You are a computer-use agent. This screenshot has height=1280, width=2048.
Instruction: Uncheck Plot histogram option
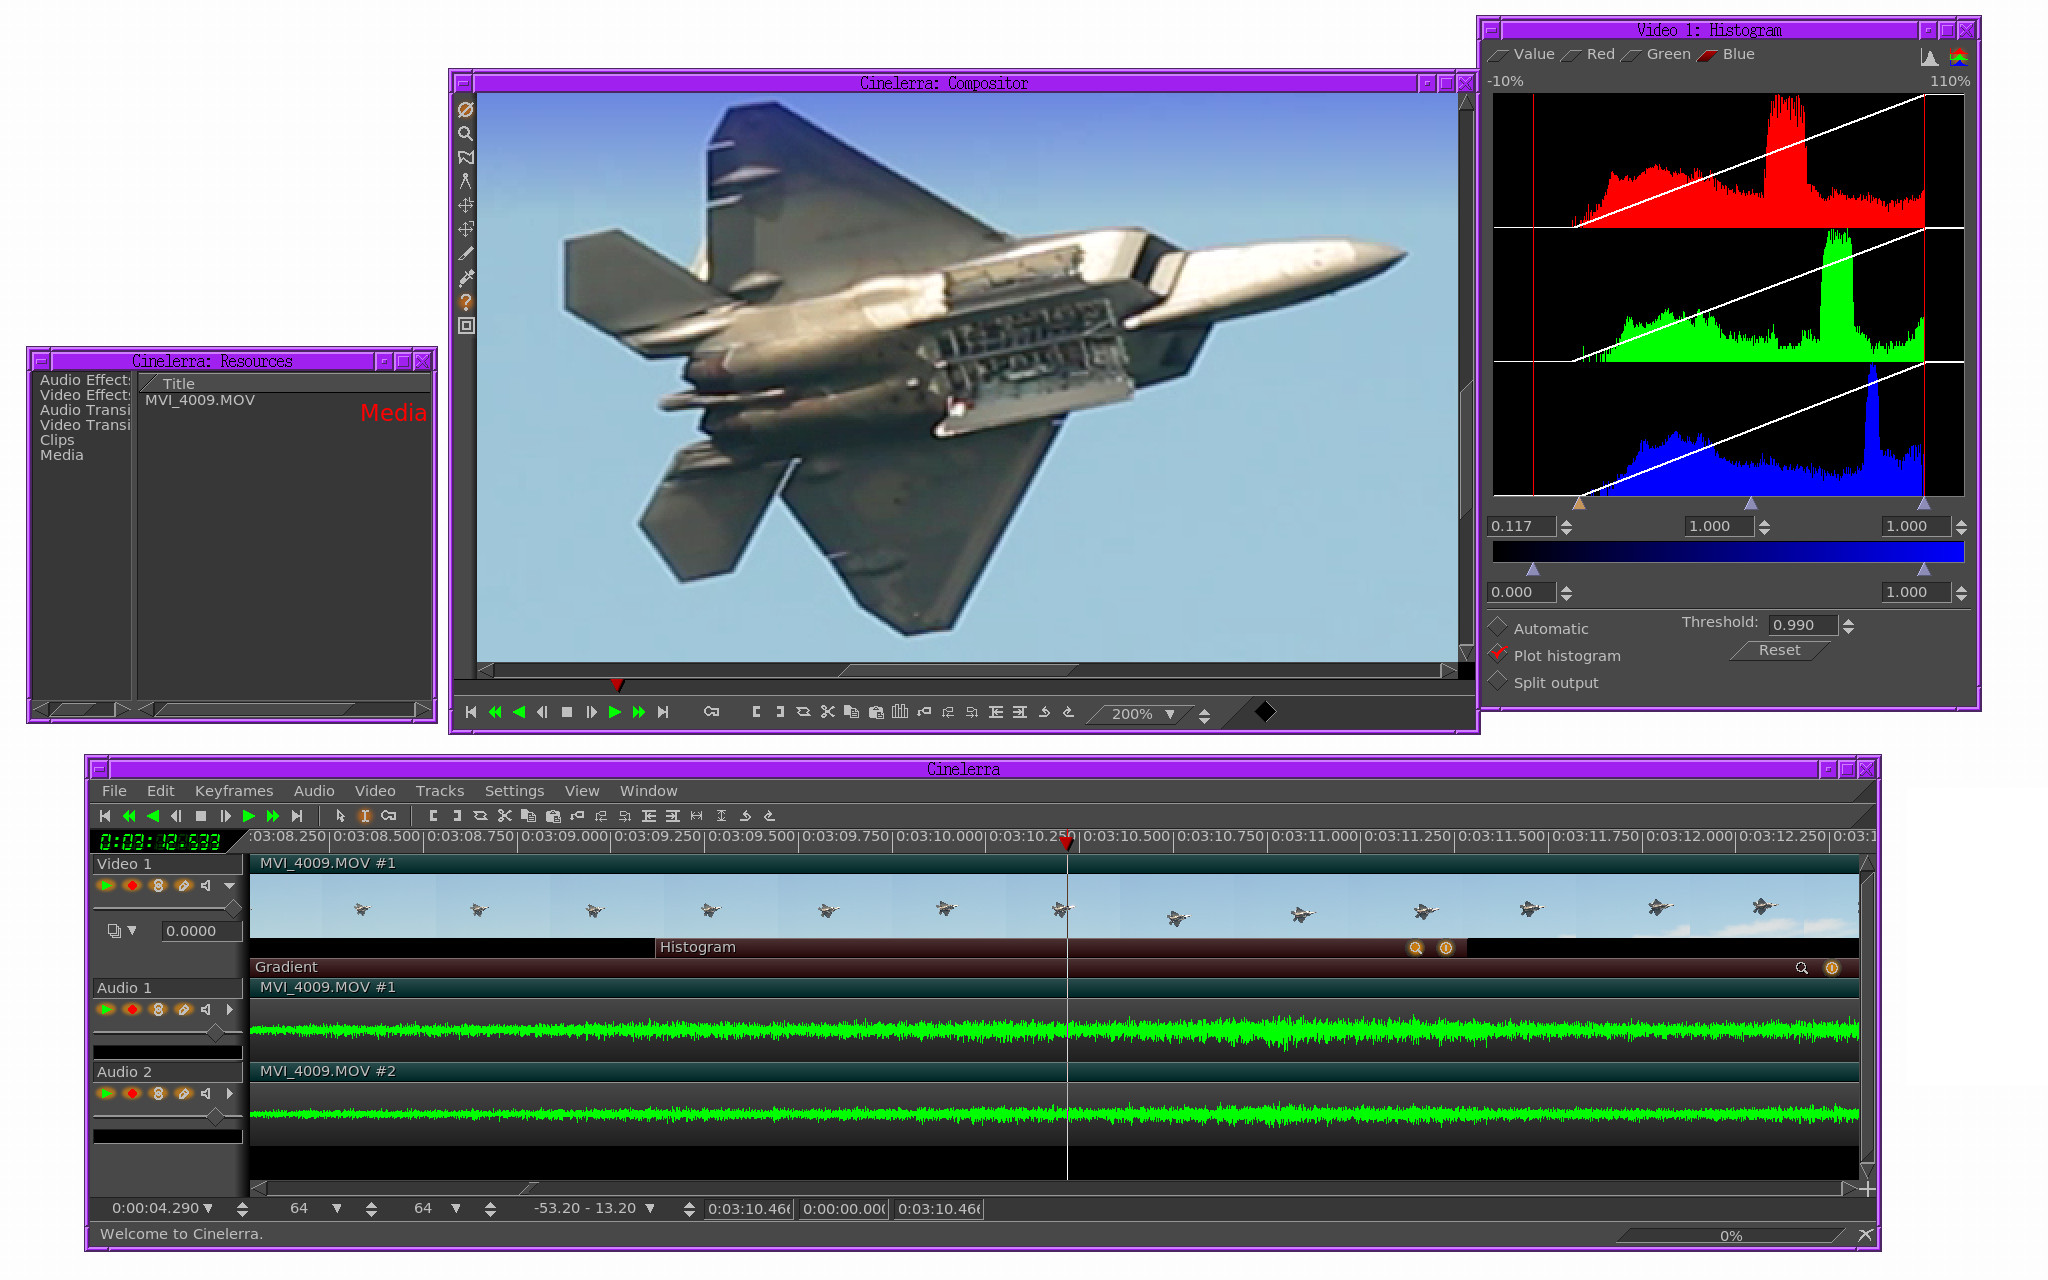[x=1497, y=655]
